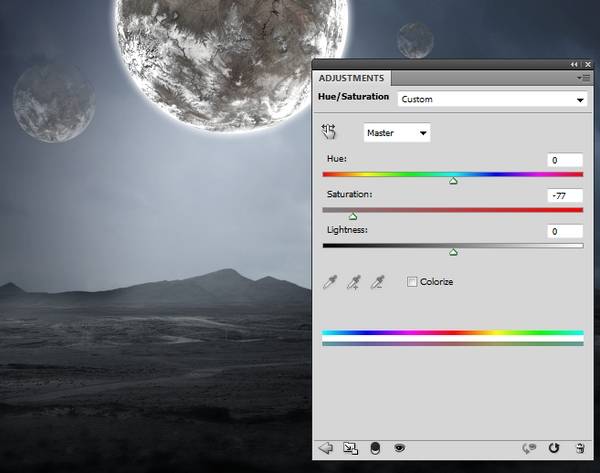The image size is (600, 473).
Task: Close the Adjustments panel
Action: point(587,64)
